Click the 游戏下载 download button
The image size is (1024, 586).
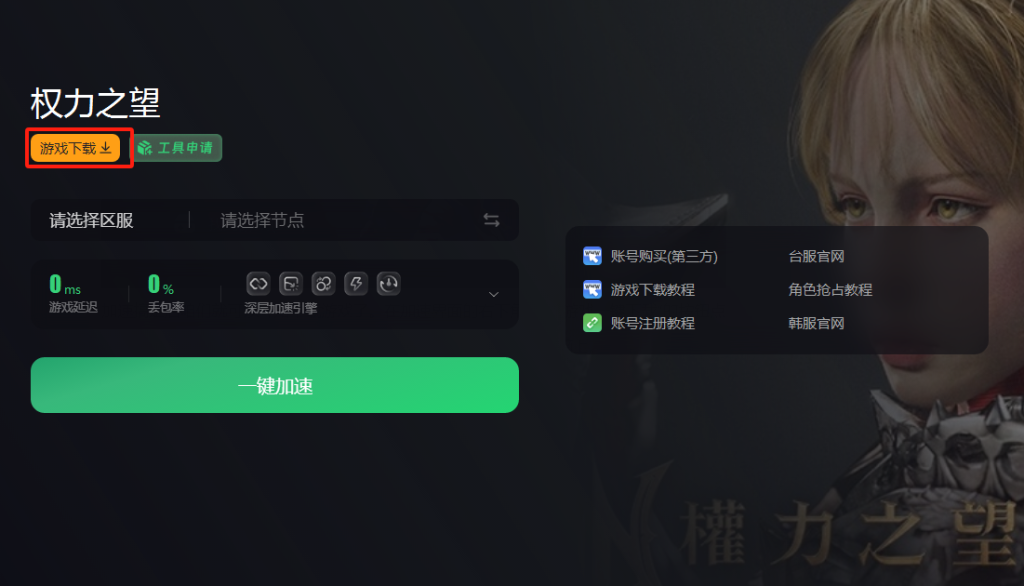pyautogui.click(x=75, y=148)
